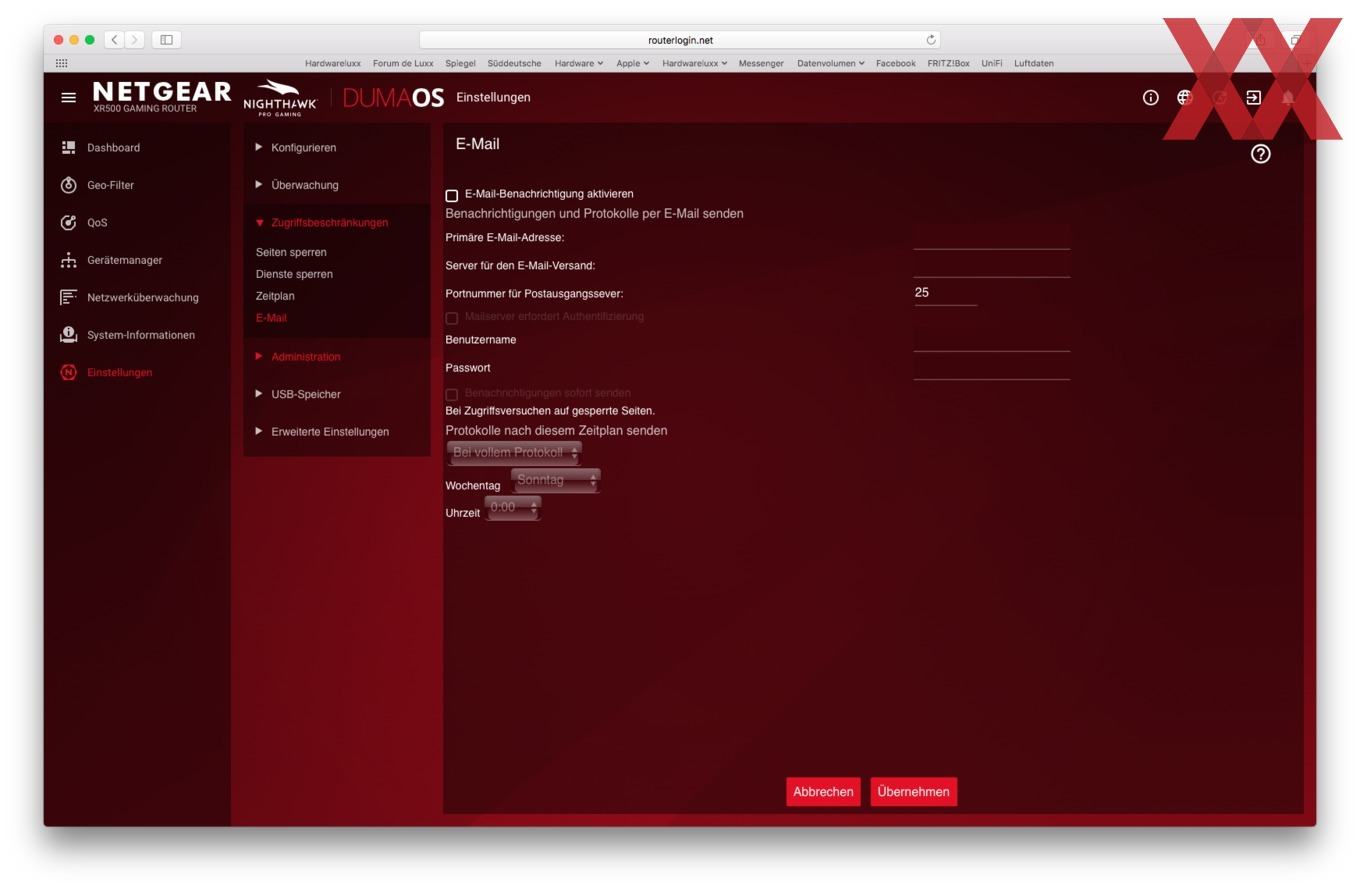Toggle Benachrichtigungen sofort senden checkbox
The height and width of the screenshot is (889, 1360).
(x=451, y=394)
